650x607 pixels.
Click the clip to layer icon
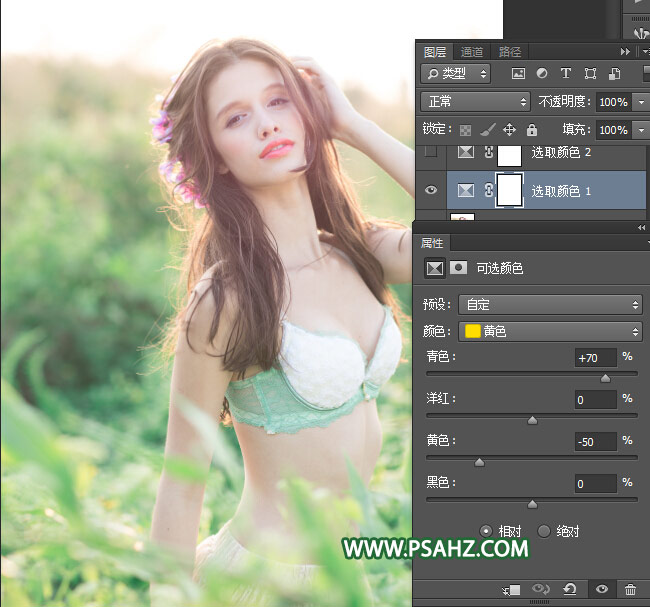[513, 590]
